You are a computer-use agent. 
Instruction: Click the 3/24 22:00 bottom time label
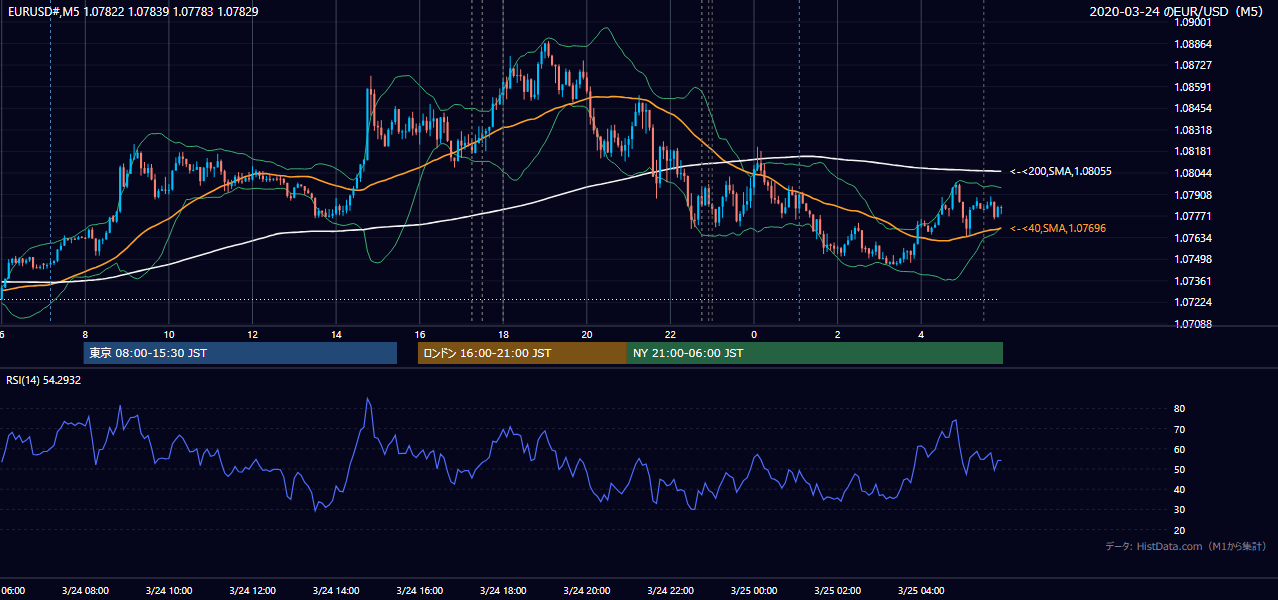point(670,591)
